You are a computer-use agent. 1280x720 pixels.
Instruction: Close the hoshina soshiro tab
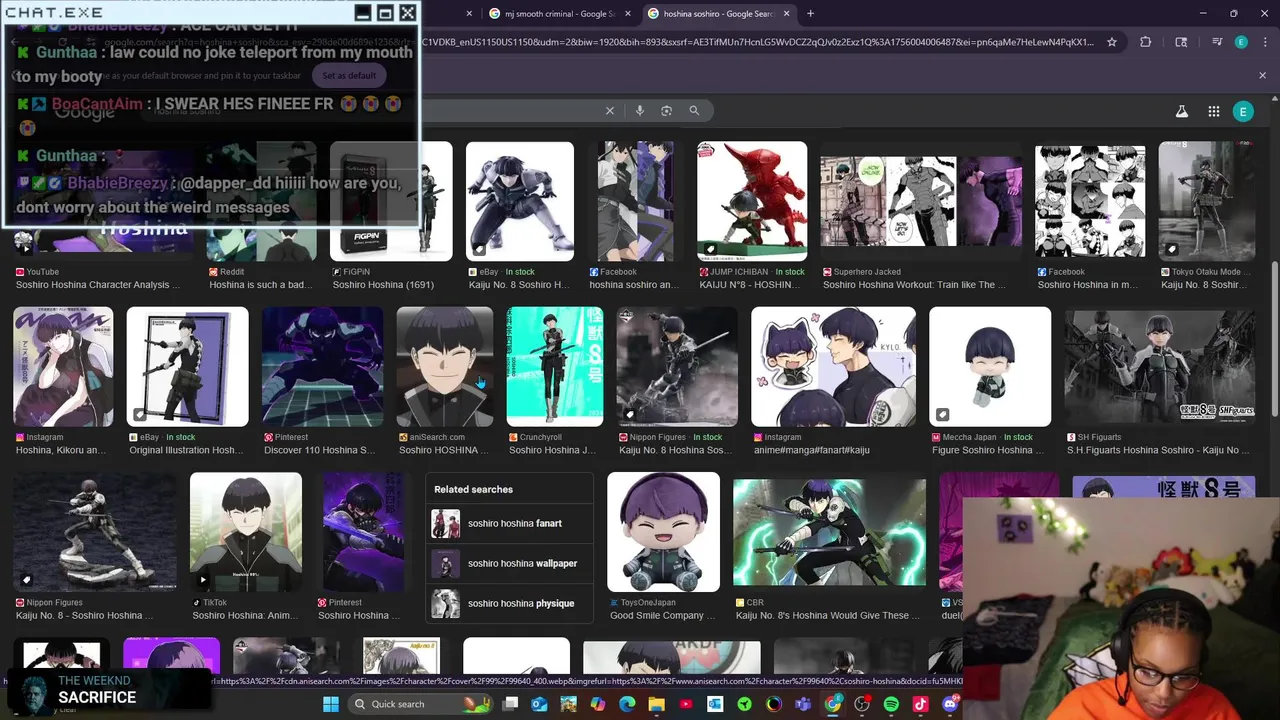click(786, 14)
